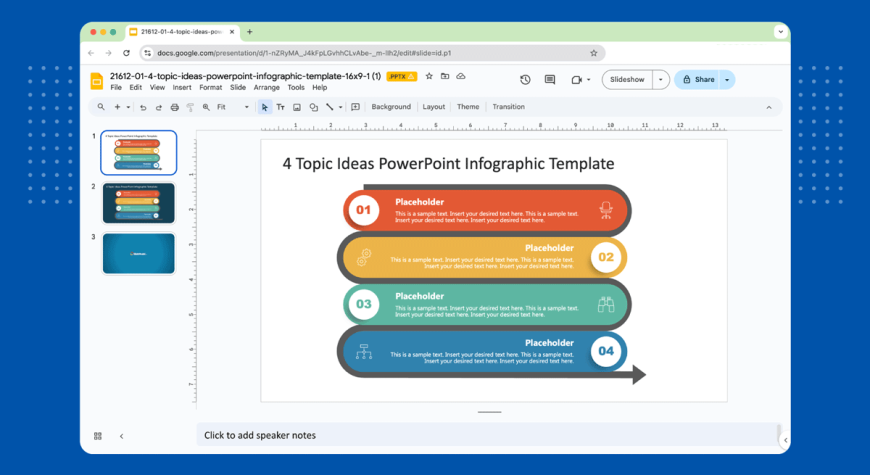The height and width of the screenshot is (475, 870).
Task: Click the presentation title name
Action: (245, 76)
